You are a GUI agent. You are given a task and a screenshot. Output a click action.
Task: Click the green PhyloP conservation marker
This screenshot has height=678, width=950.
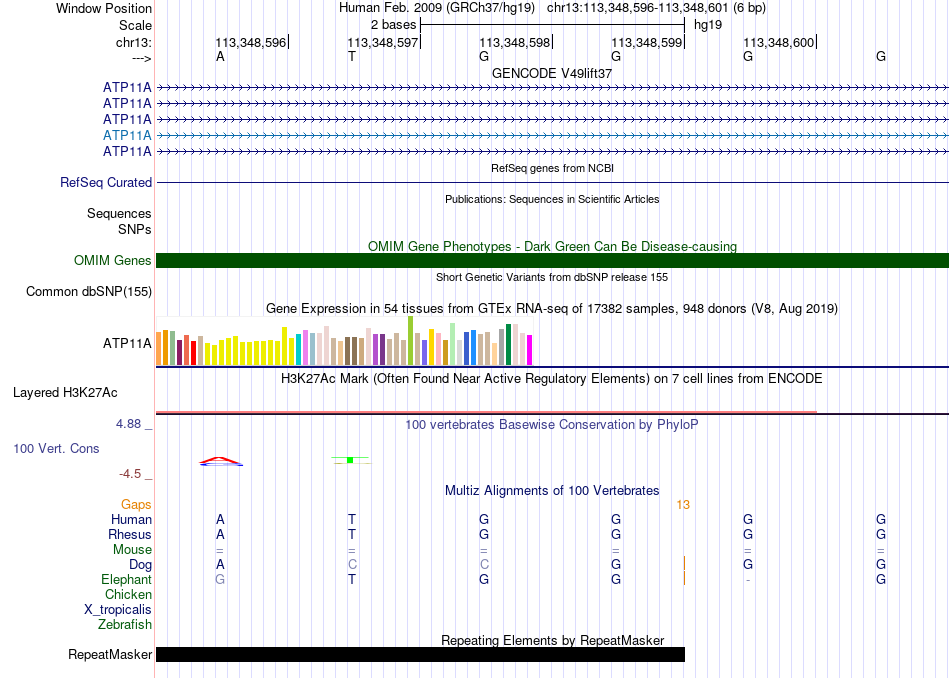350,460
